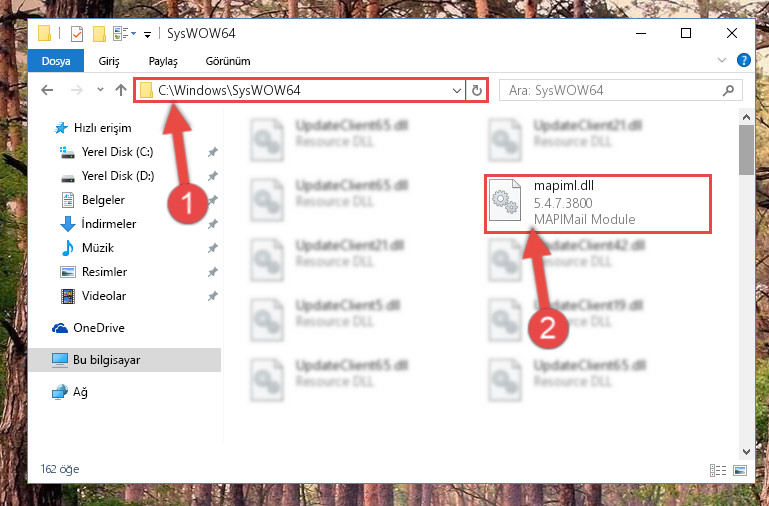Click the search magnifier icon
Screen dimensions: 769x506
729,90
